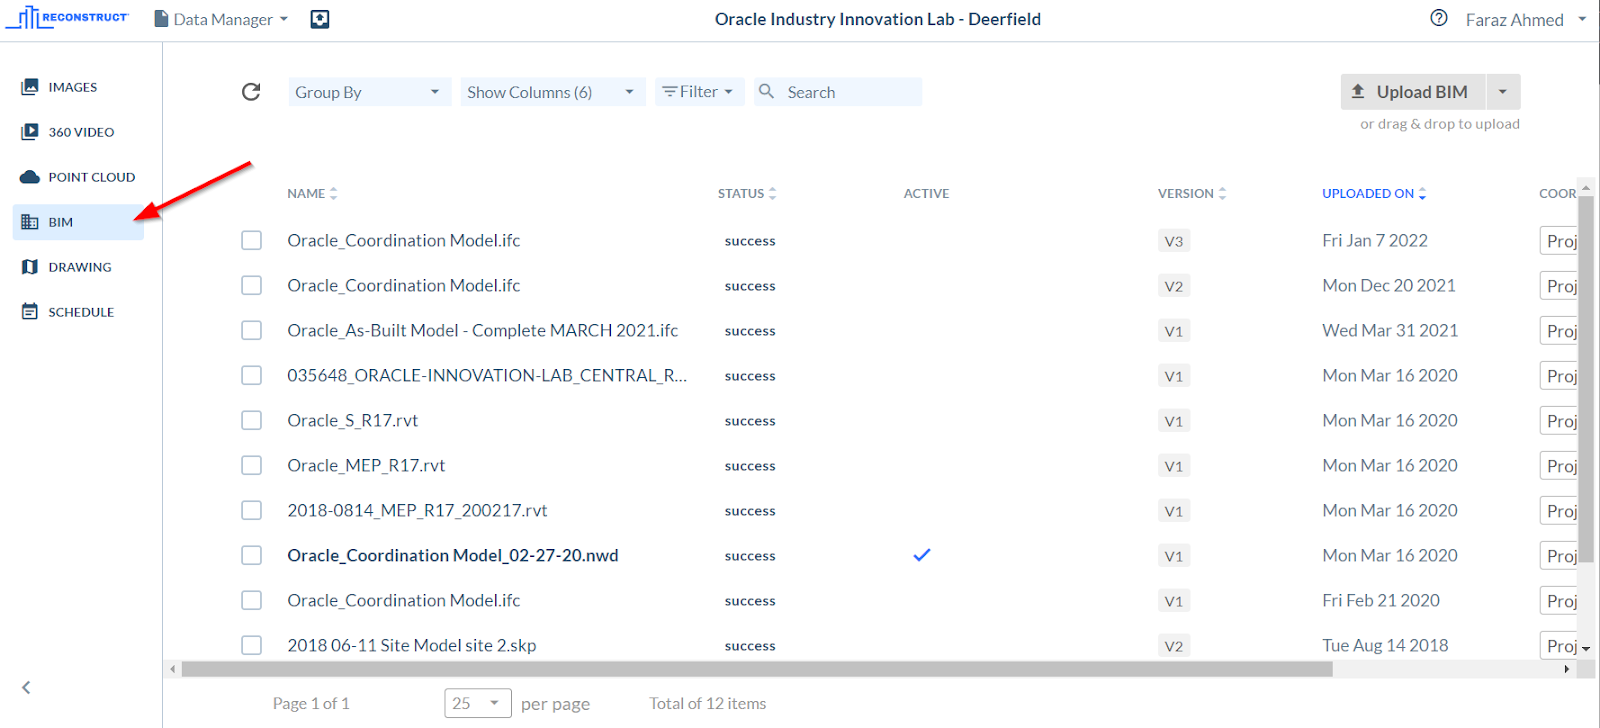Open Oracle_Coordination Model_02-27-20.nwd file name
This screenshot has height=728, width=1600.
coord(452,555)
